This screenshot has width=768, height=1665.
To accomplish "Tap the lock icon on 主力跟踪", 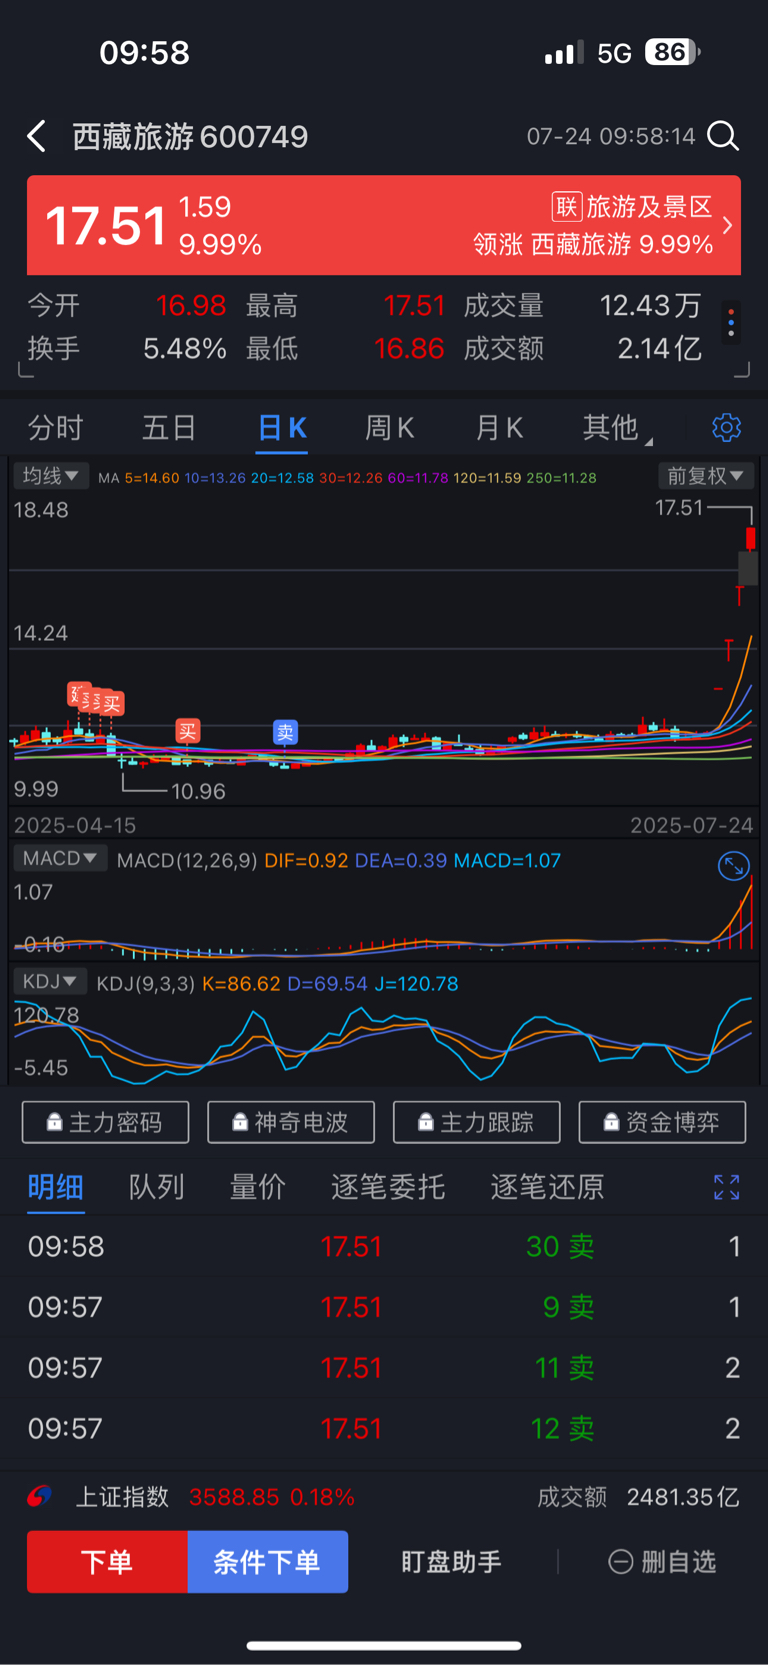I will tap(426, 1123).
